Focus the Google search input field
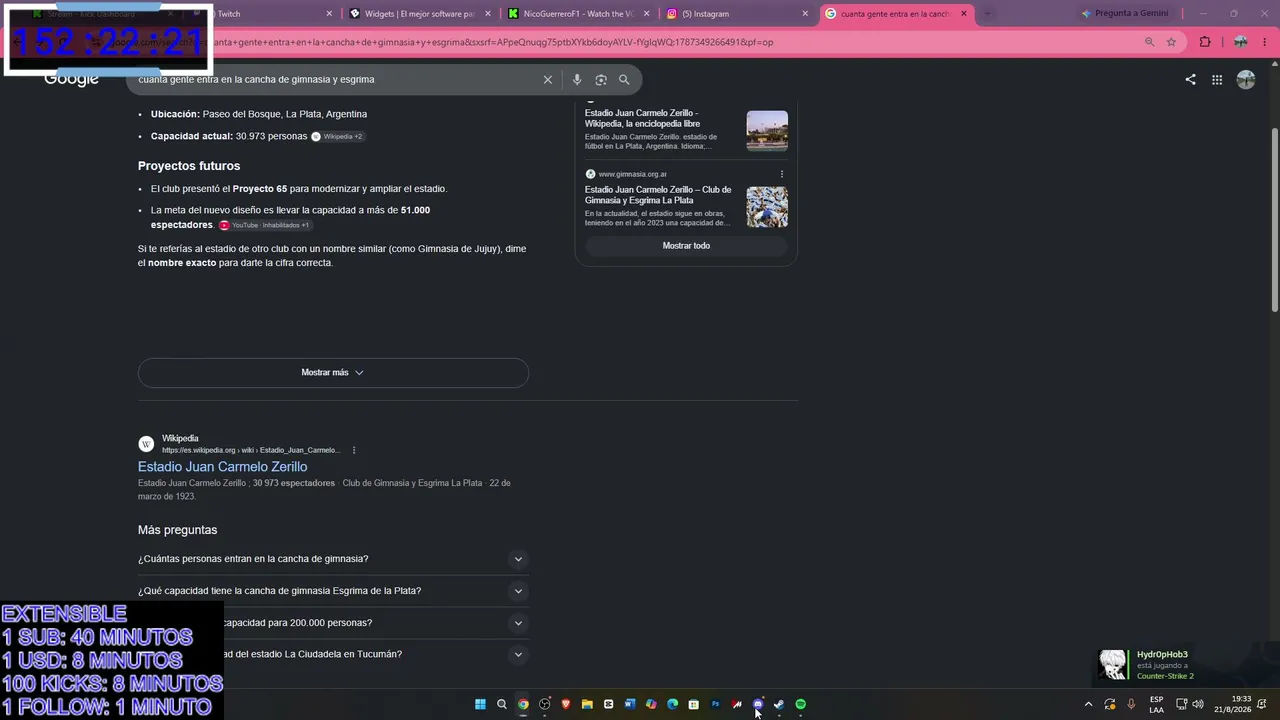This screenshot has width=1280, height=720. click(x=335, y=80)
